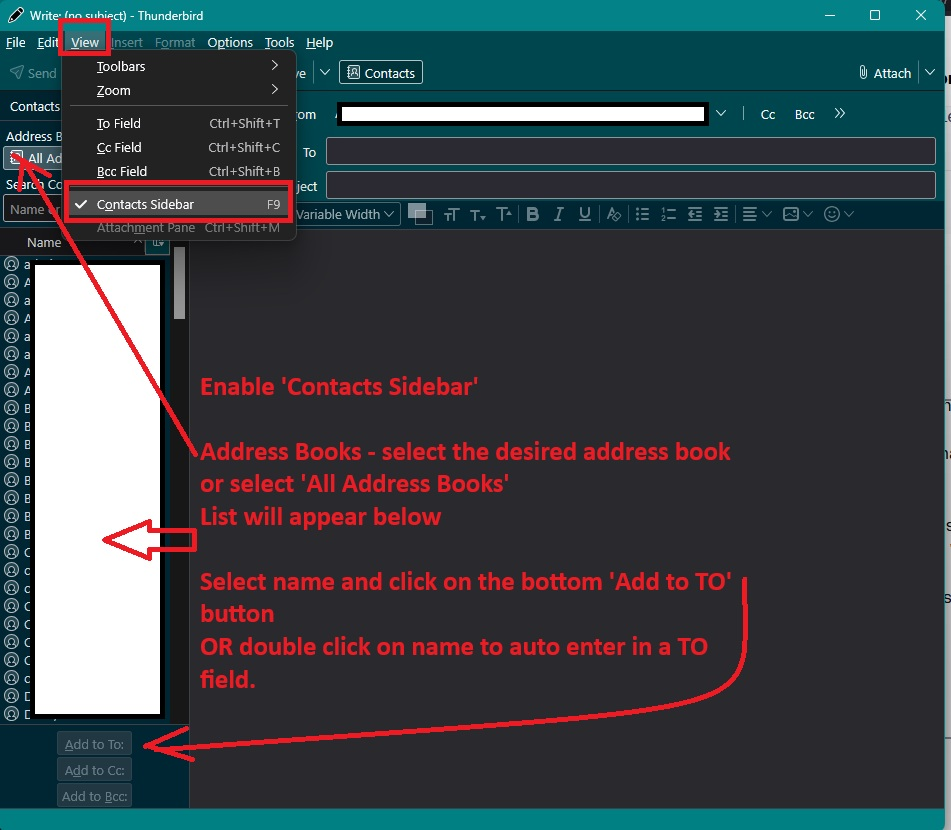This screenshot has height=830, width=951.
Task: Click the text color swatch in formatting bar
Action: pyautogui.click(x=417, y=212)
